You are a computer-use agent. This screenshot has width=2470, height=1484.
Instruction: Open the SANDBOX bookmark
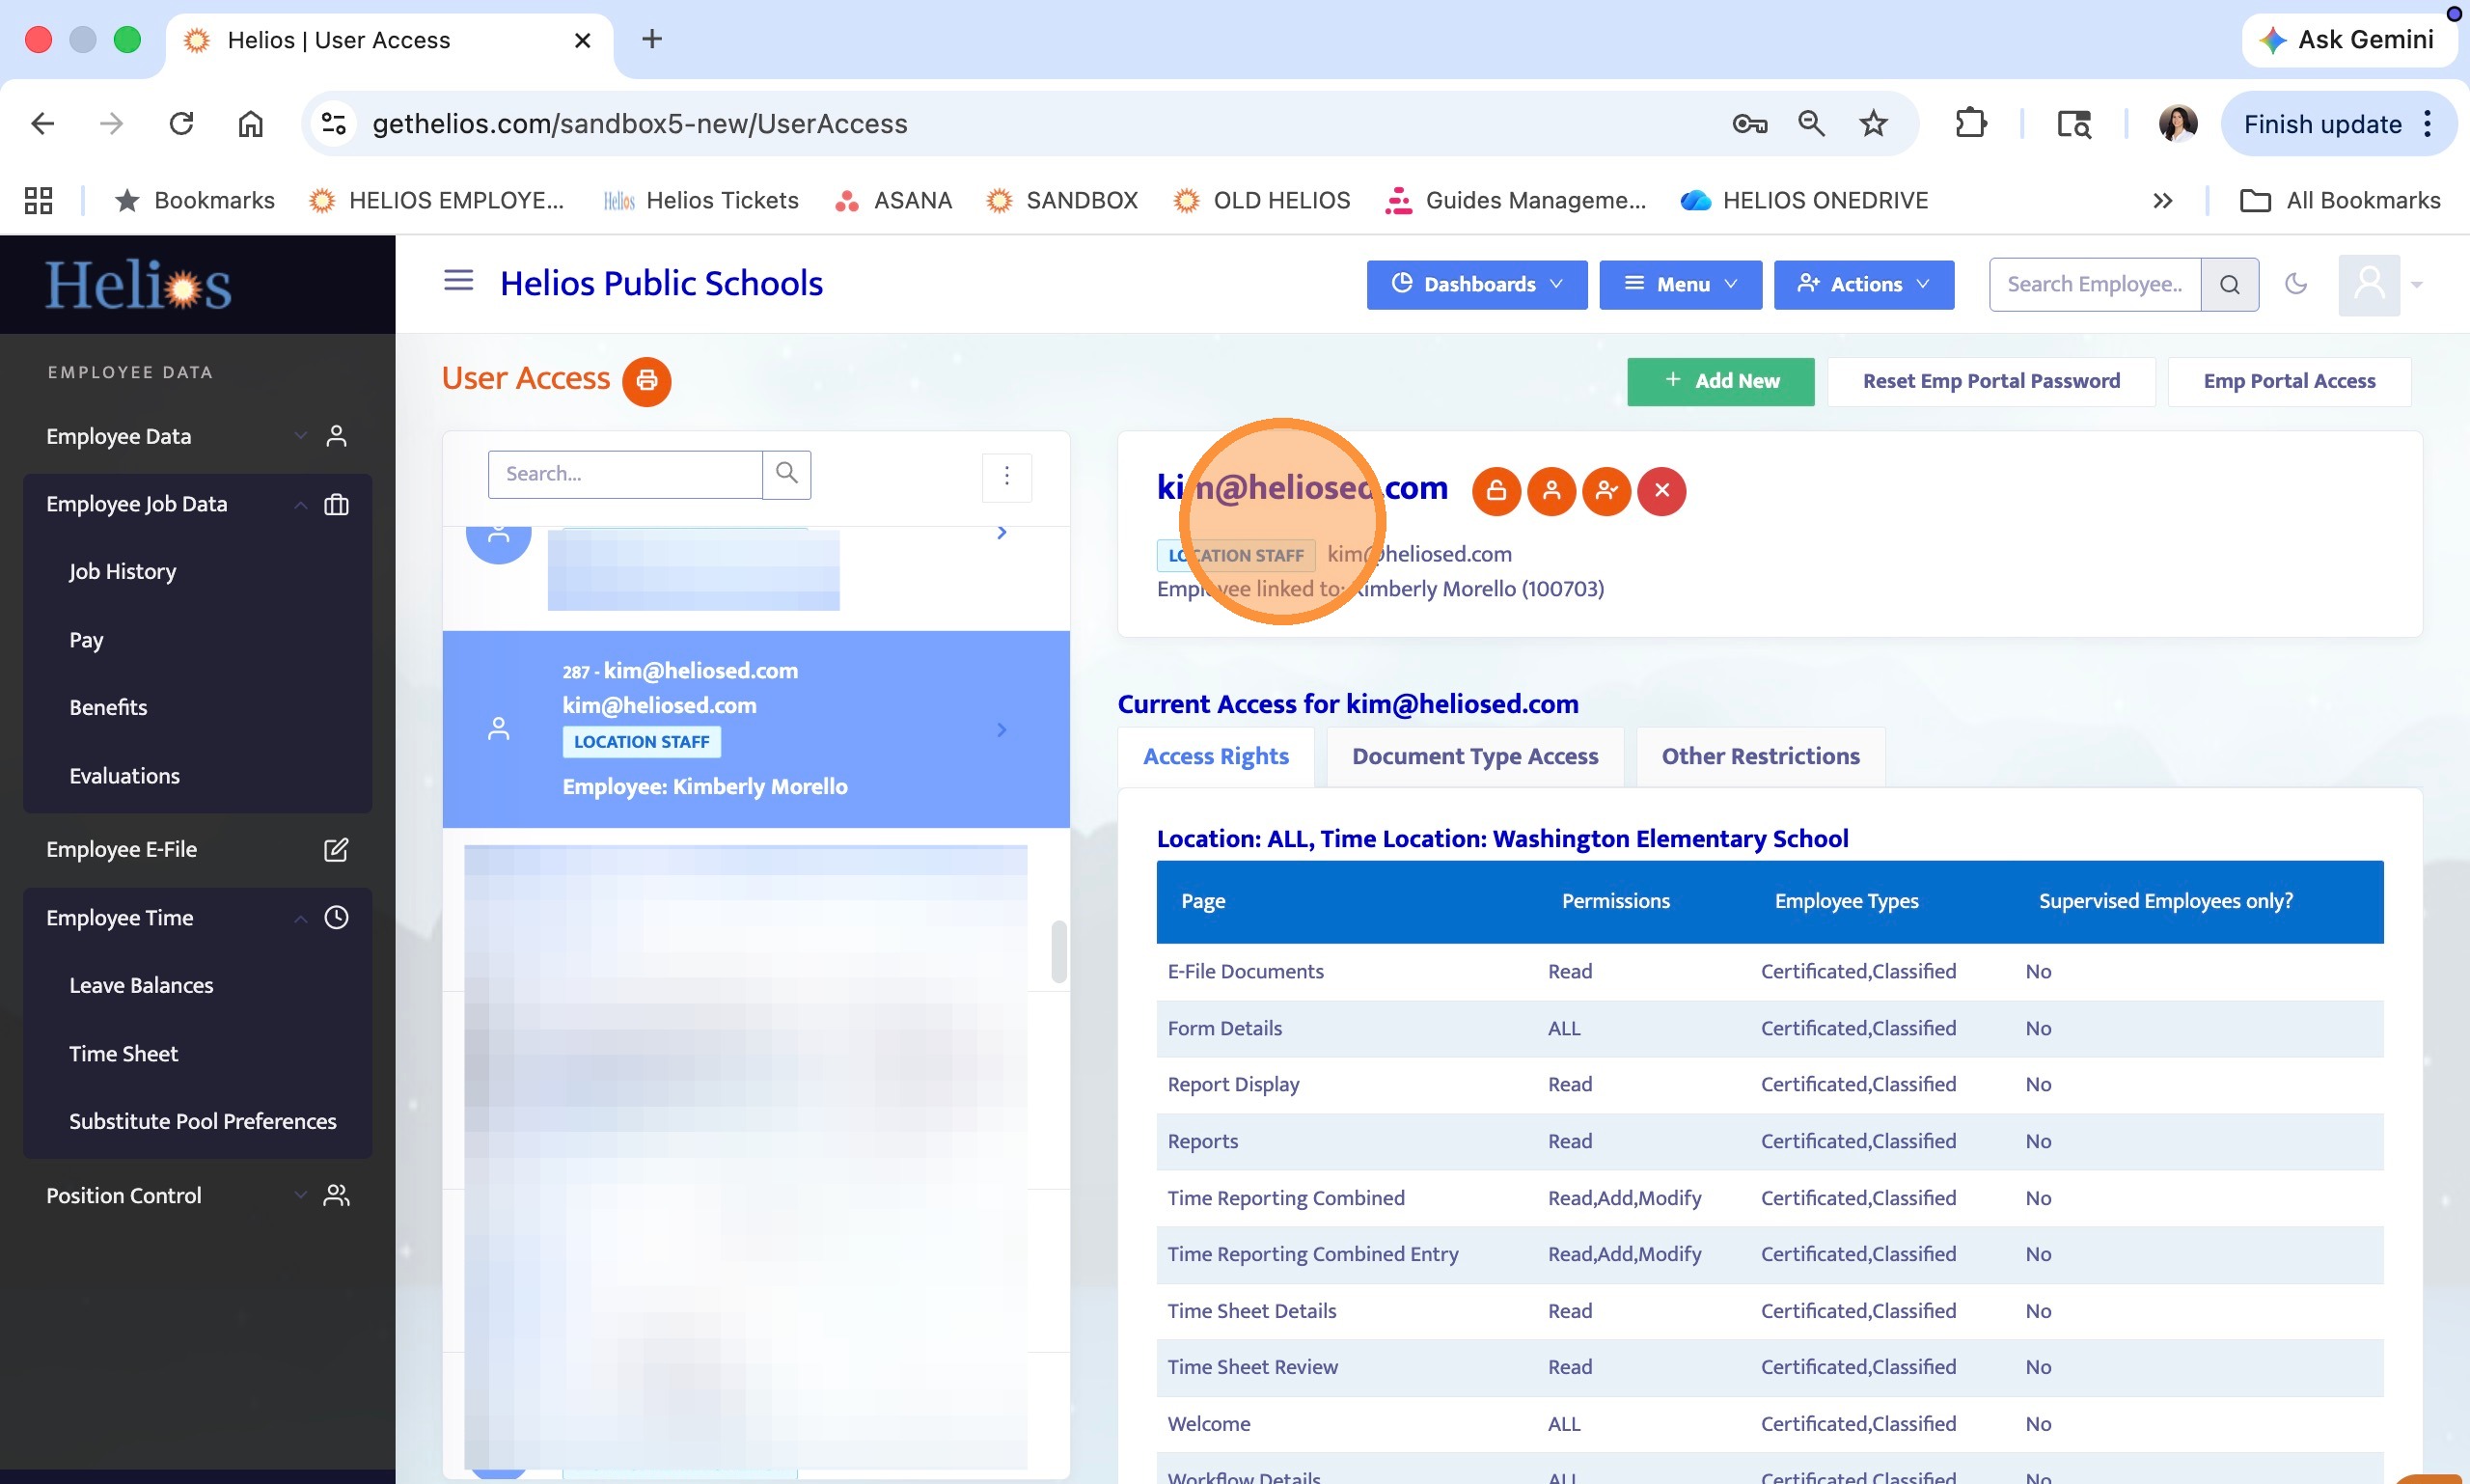(1062, 201)
